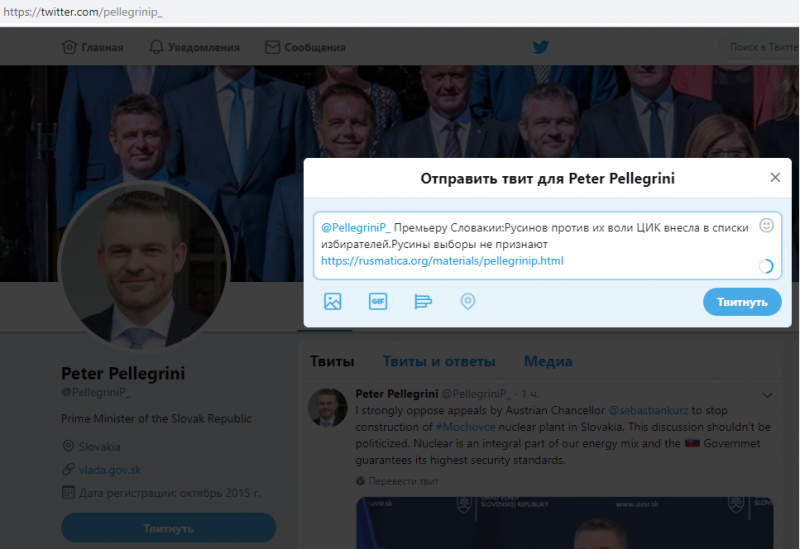This screenshot has height=549, width=800.
Task: Switch to the Медиа tab
Action: (548, 361)
